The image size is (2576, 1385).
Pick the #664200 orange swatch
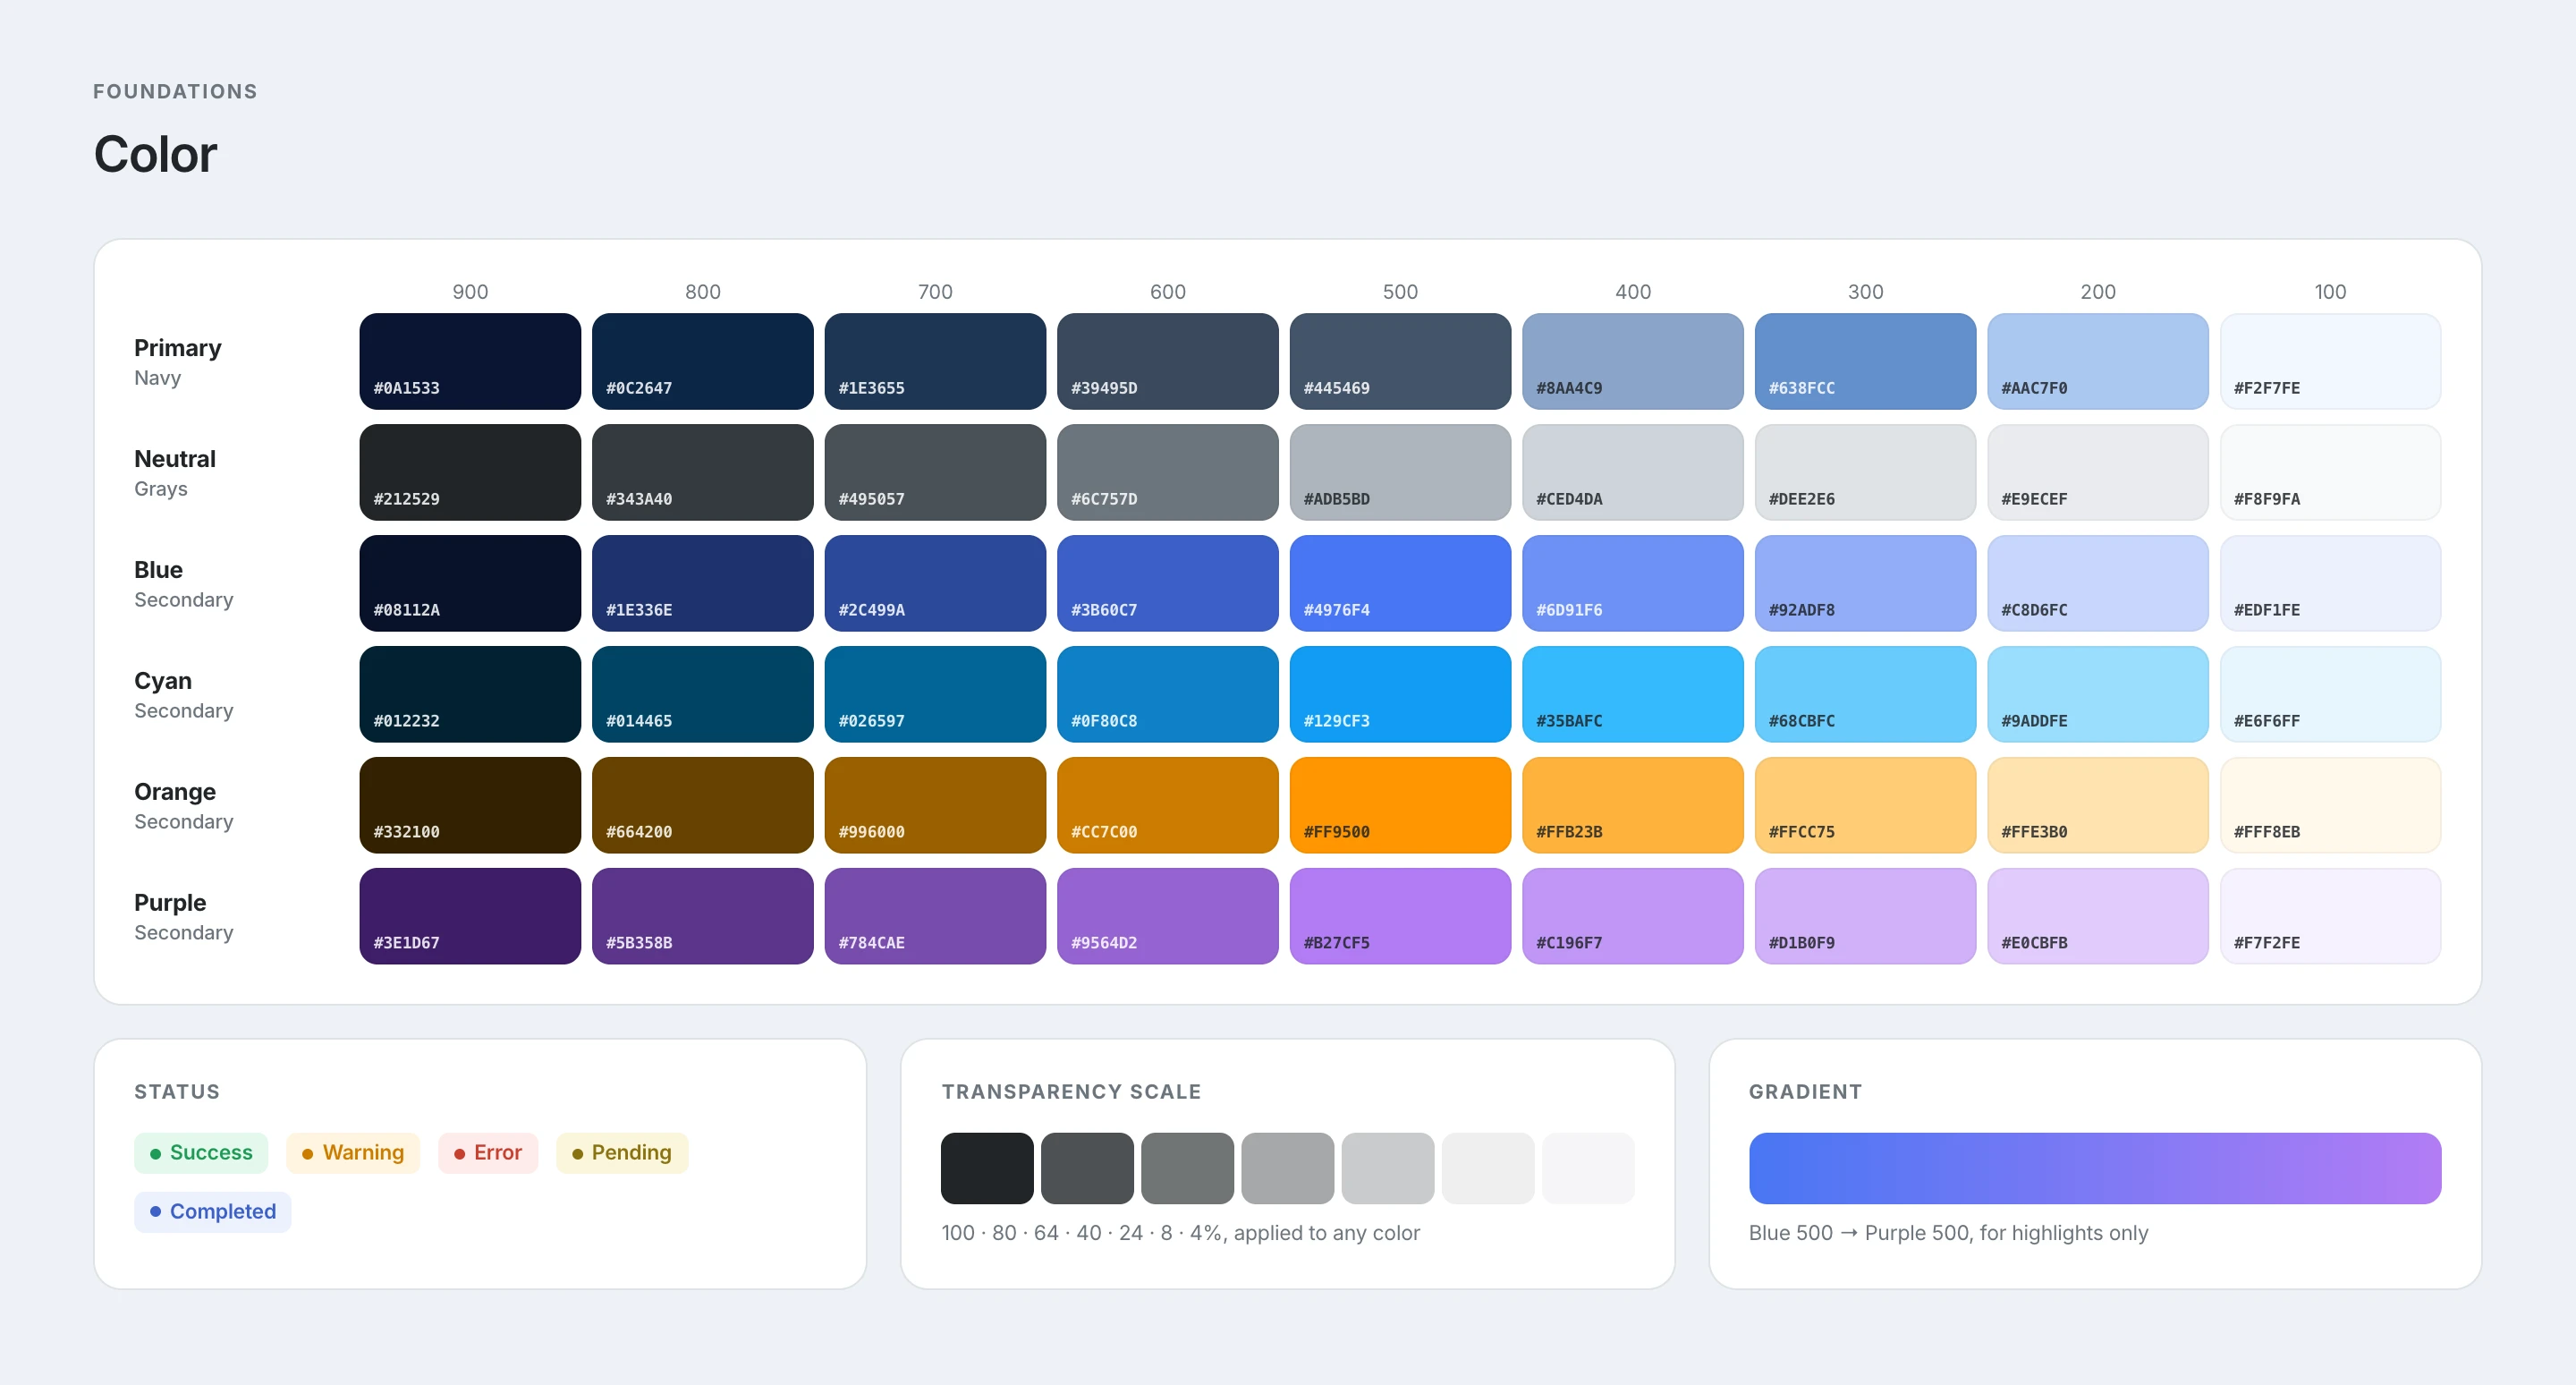coord(702,805)
